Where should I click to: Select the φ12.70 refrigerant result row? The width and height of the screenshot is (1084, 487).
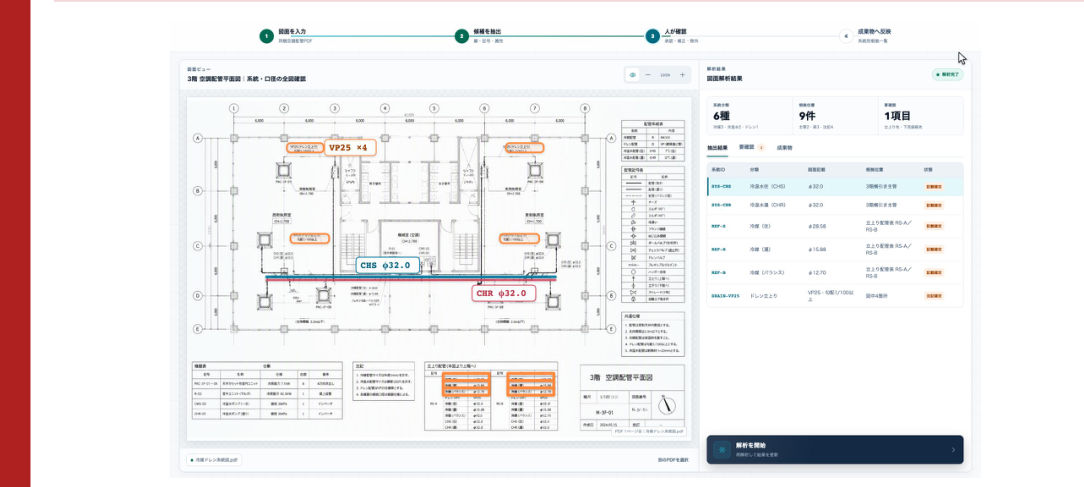coord(834,273)
